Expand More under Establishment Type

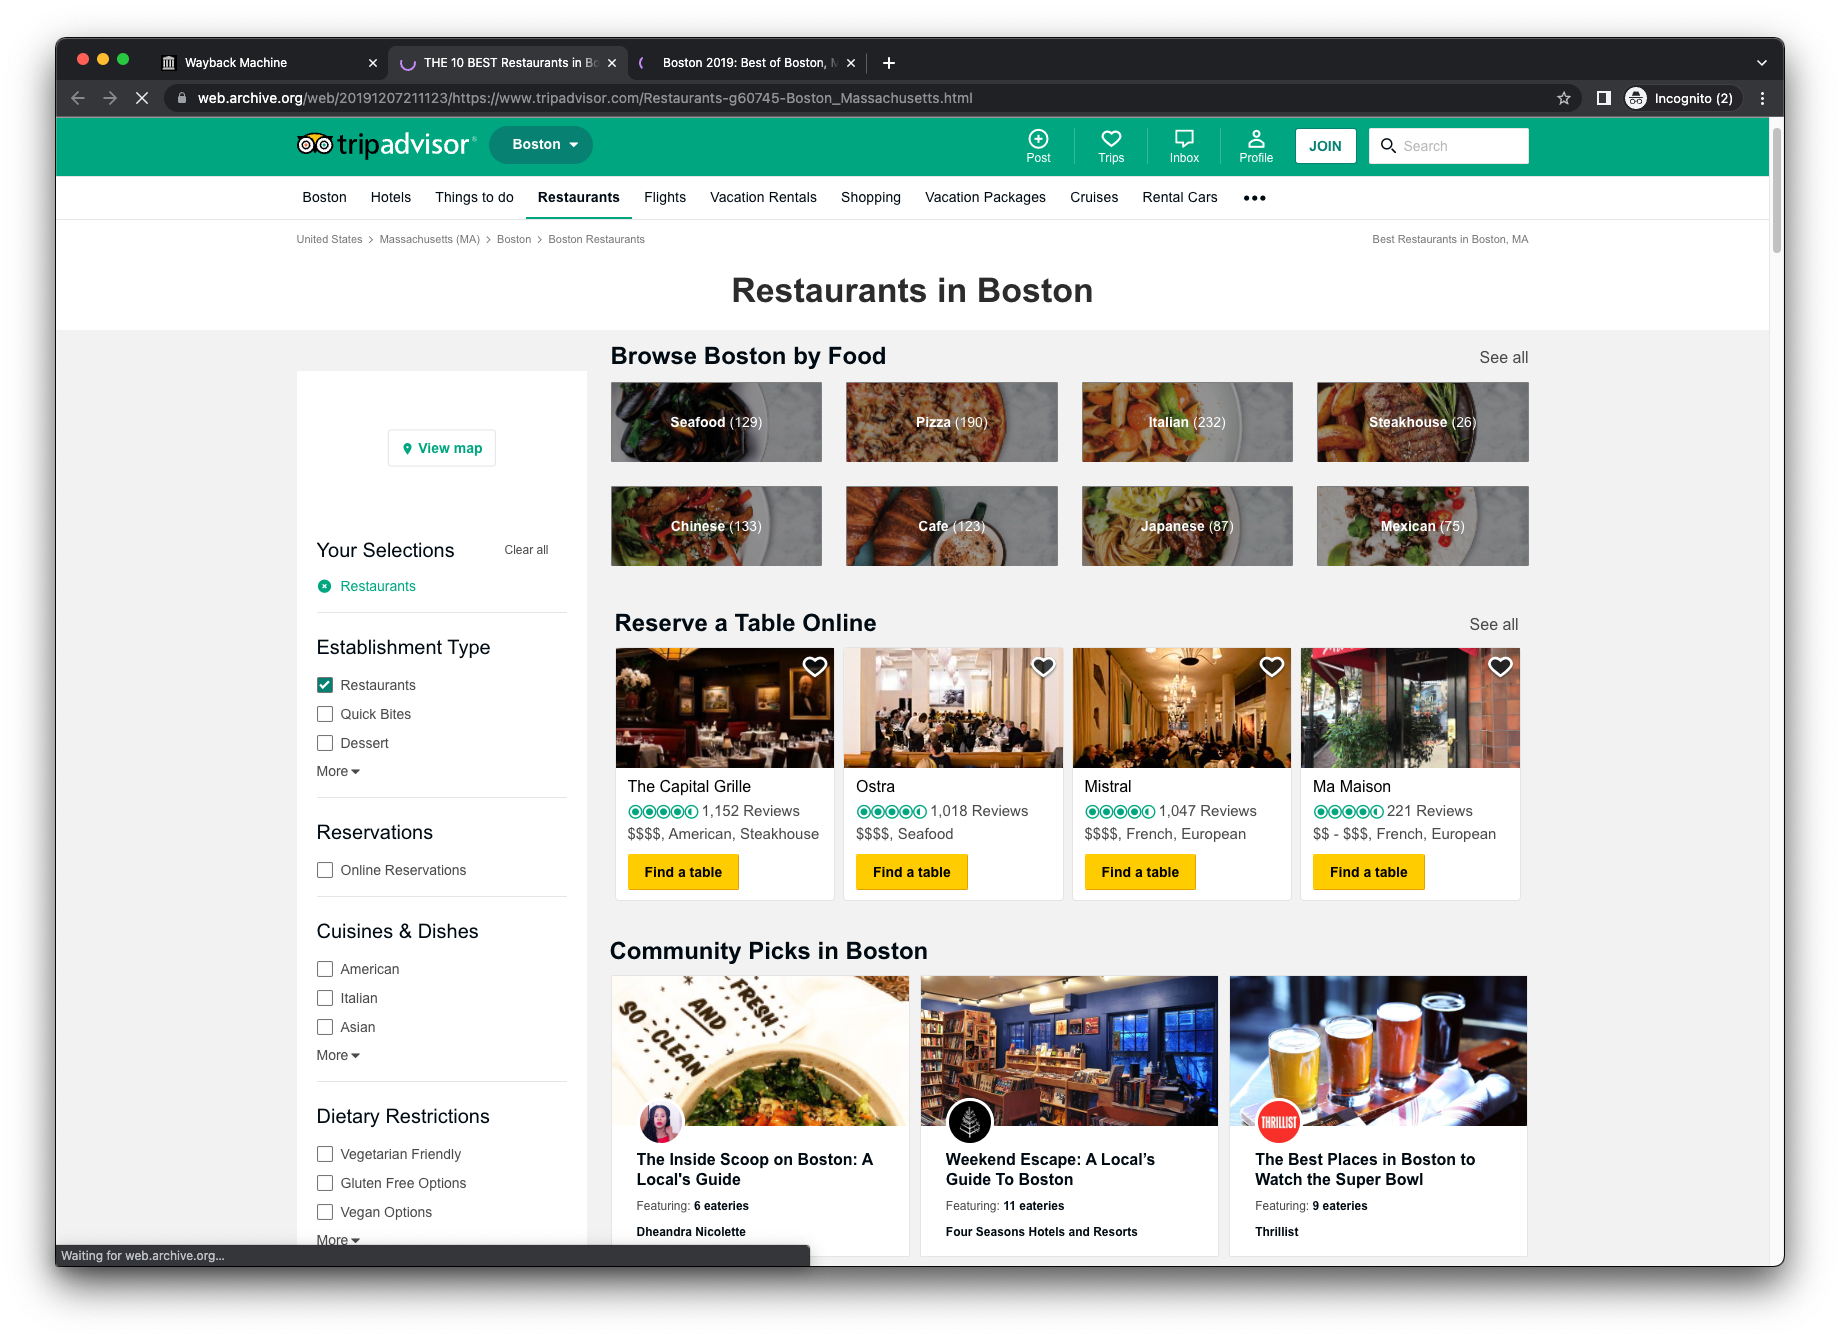(x=337, y=771)
